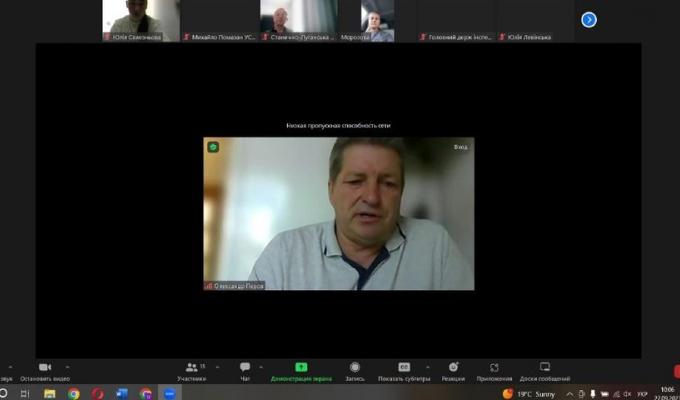The image size is (680, 400).
Task: Click the Показать субтитры CC icon
Action: (404, 367)
